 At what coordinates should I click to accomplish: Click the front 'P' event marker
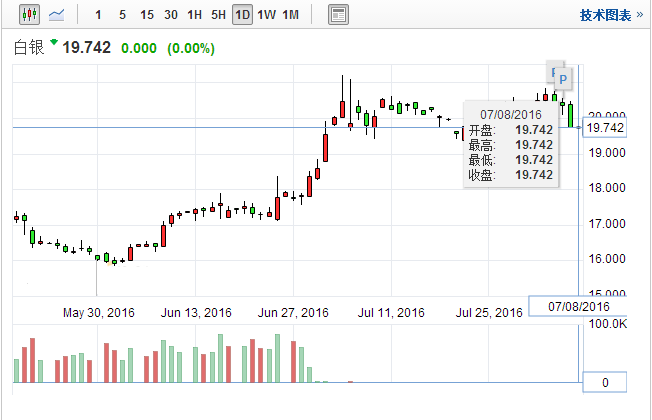563,79
